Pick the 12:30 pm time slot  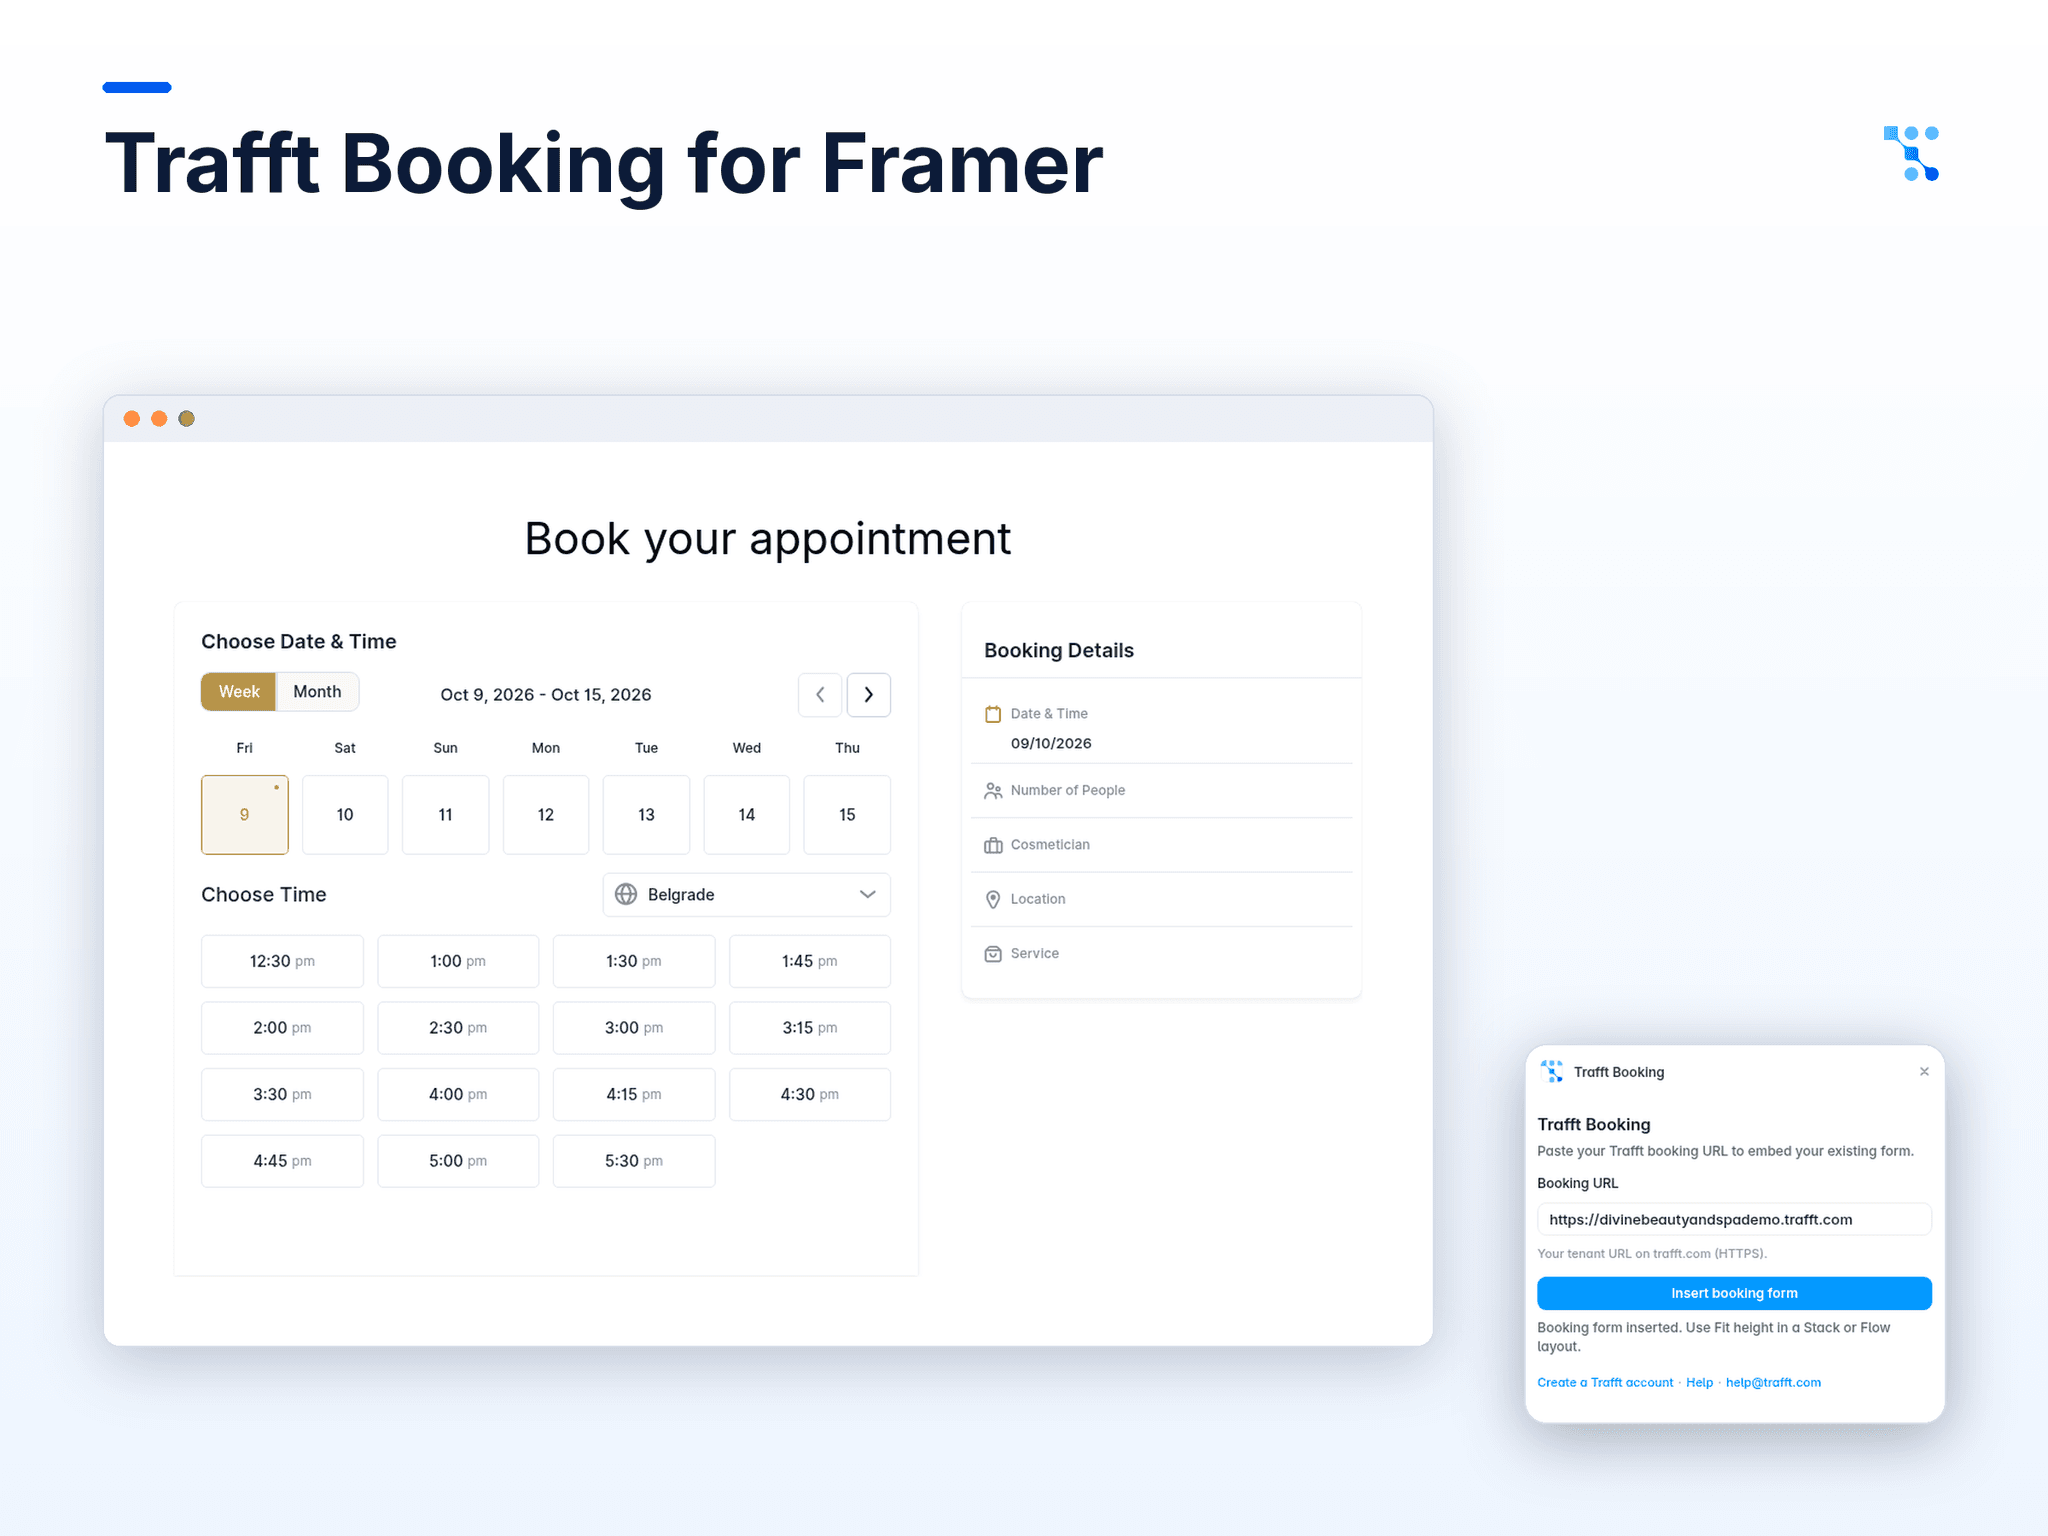point(282,961)
